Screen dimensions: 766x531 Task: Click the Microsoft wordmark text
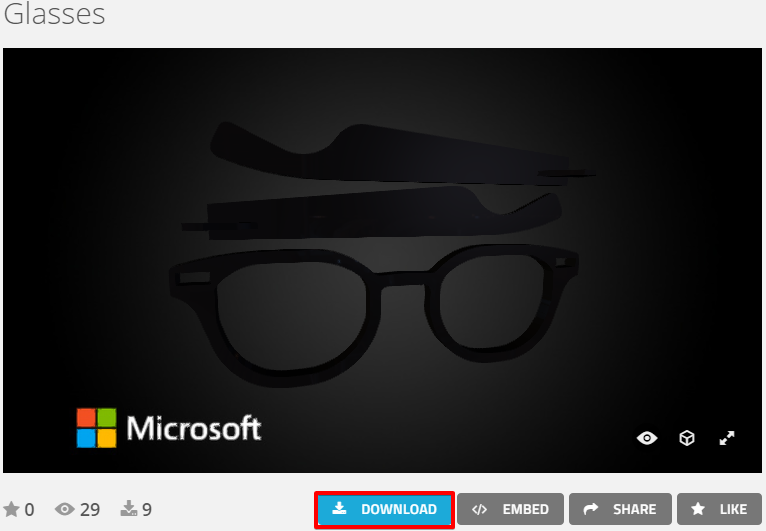coord(193,429)
